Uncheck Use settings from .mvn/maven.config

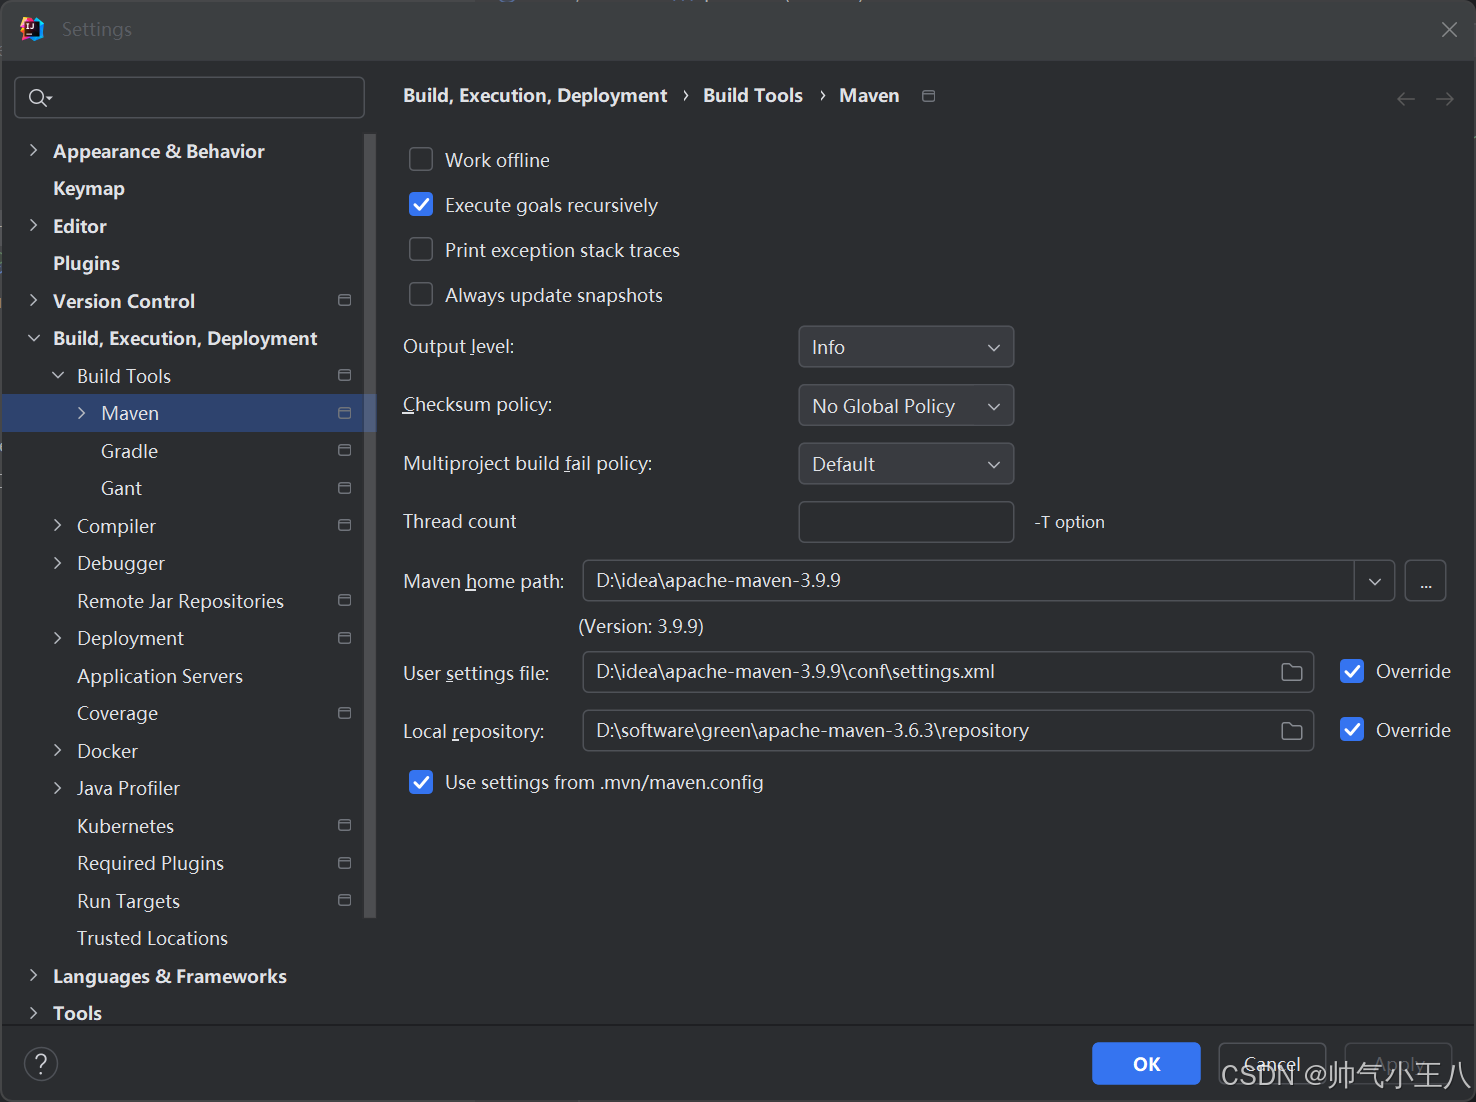coord(421,782)
